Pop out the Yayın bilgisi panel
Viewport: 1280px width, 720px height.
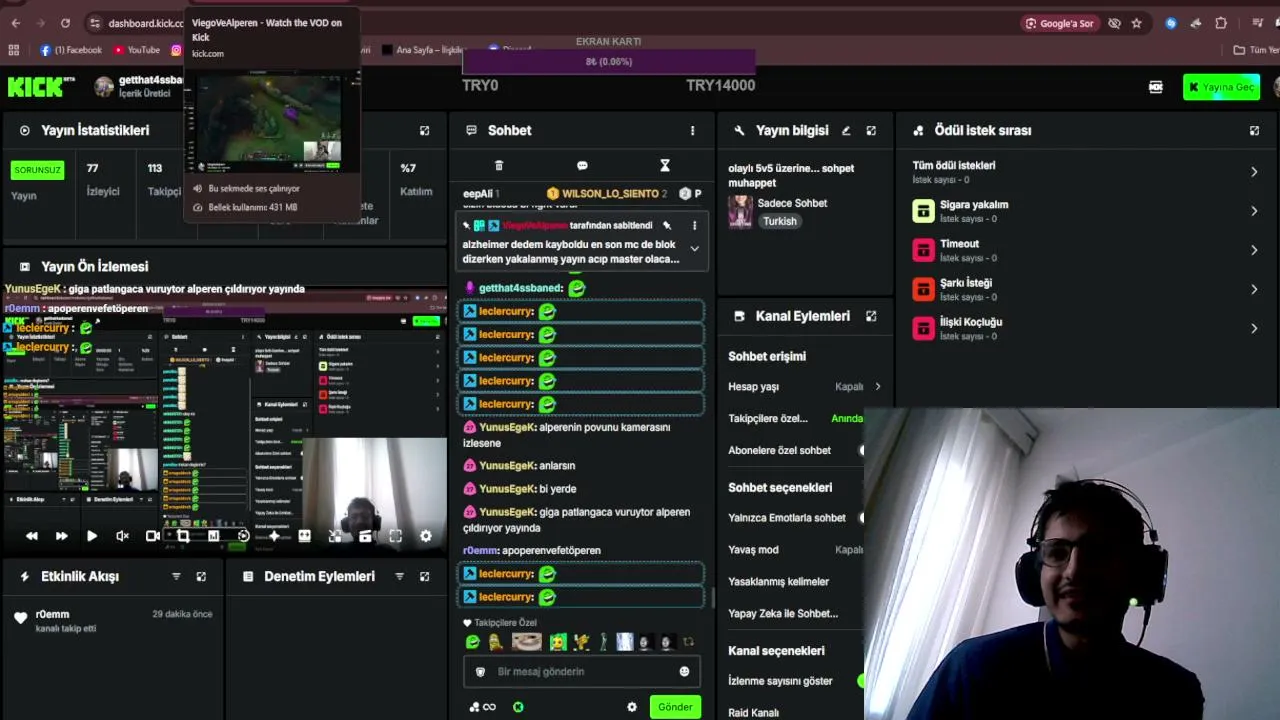pos(871,130)
